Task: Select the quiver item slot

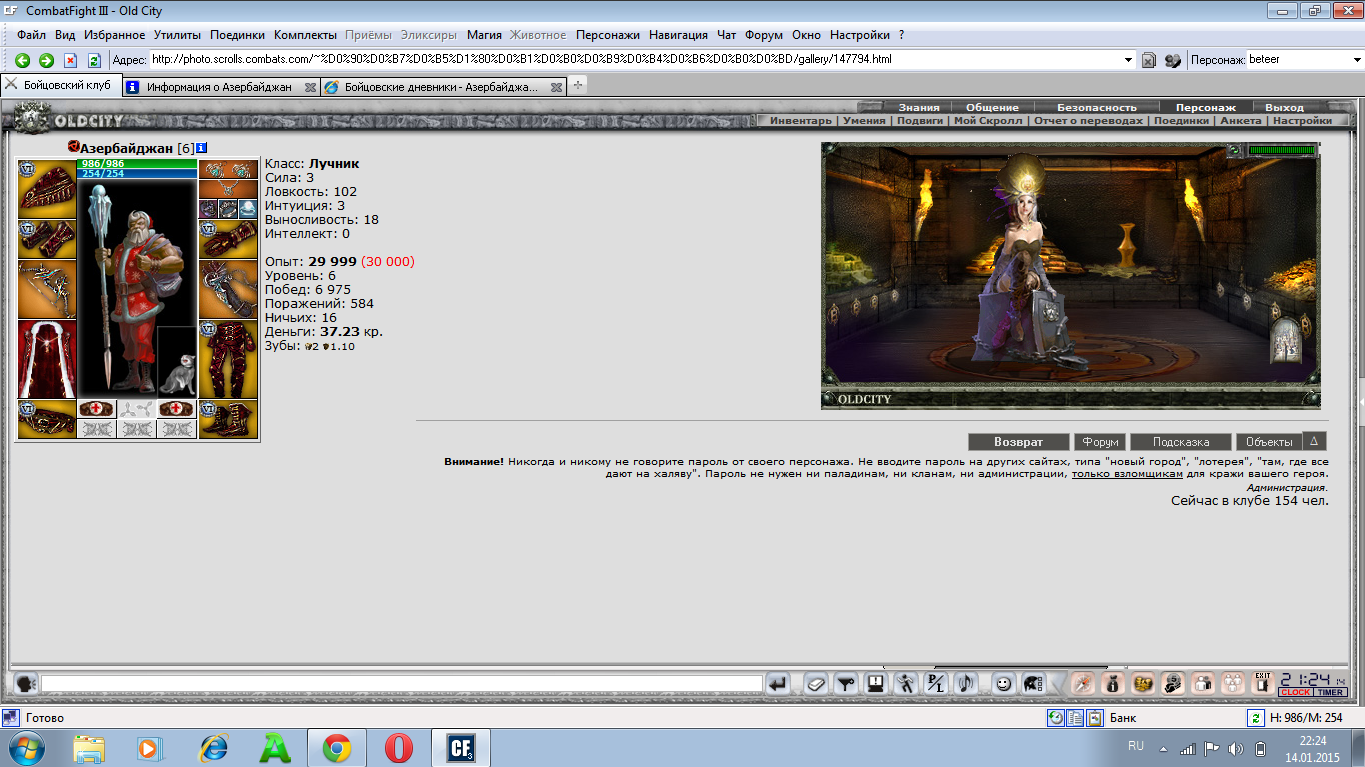Action: point(228,289)
